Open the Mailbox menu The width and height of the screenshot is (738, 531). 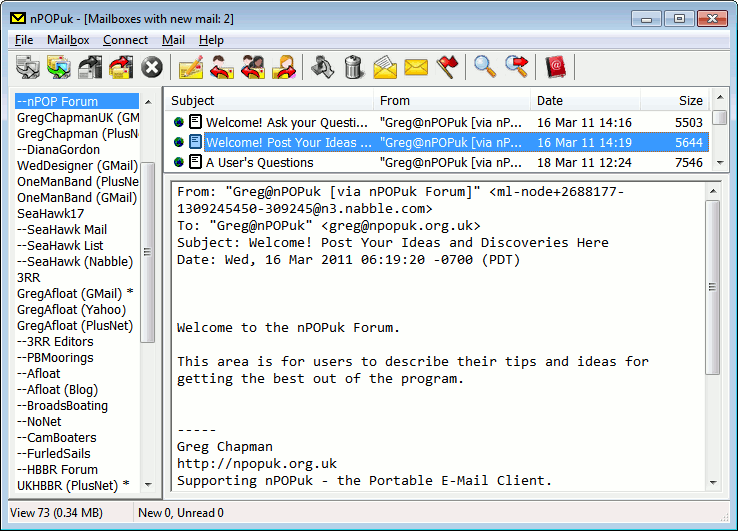point(68,40)
